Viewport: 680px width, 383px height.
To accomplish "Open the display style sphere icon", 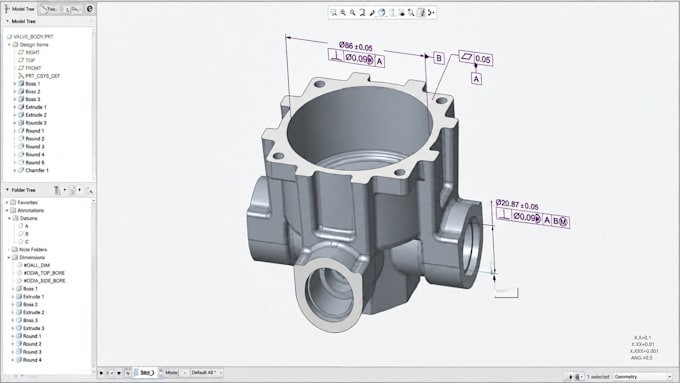I will [x=382, y=13].
